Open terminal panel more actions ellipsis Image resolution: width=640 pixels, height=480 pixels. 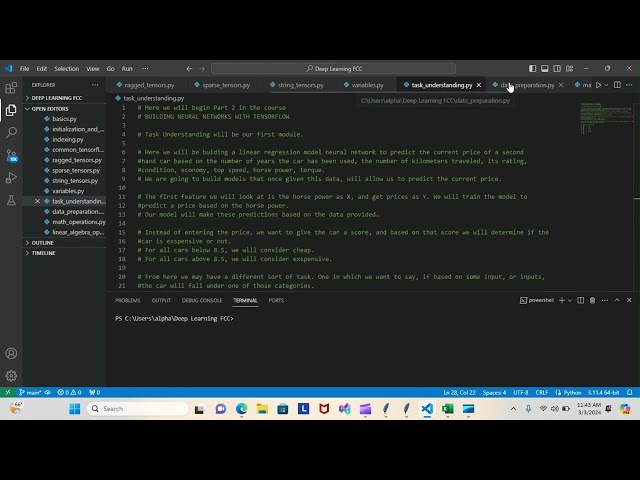coord(605,300)
